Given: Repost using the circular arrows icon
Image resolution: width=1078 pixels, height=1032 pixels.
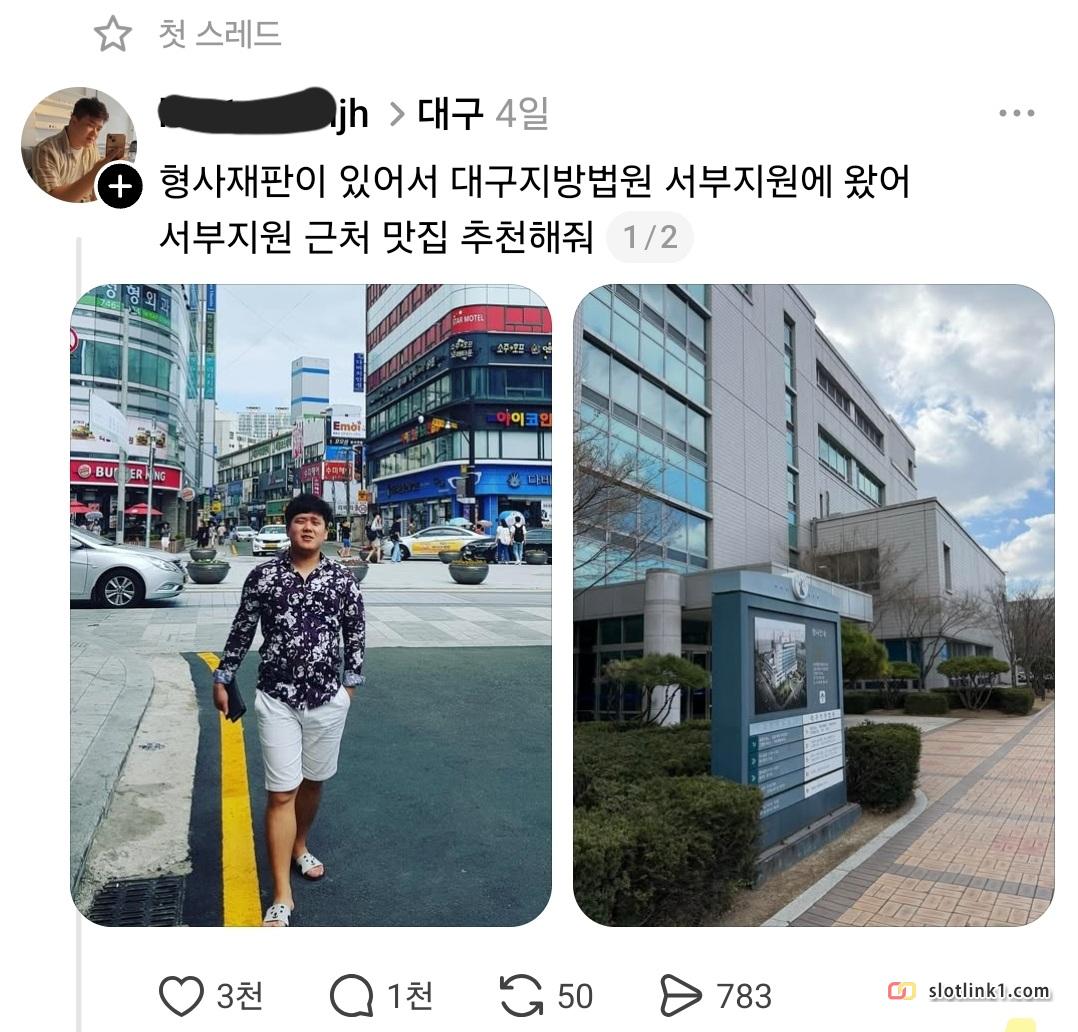Looking at the screenshot, I should pos(521,996).
